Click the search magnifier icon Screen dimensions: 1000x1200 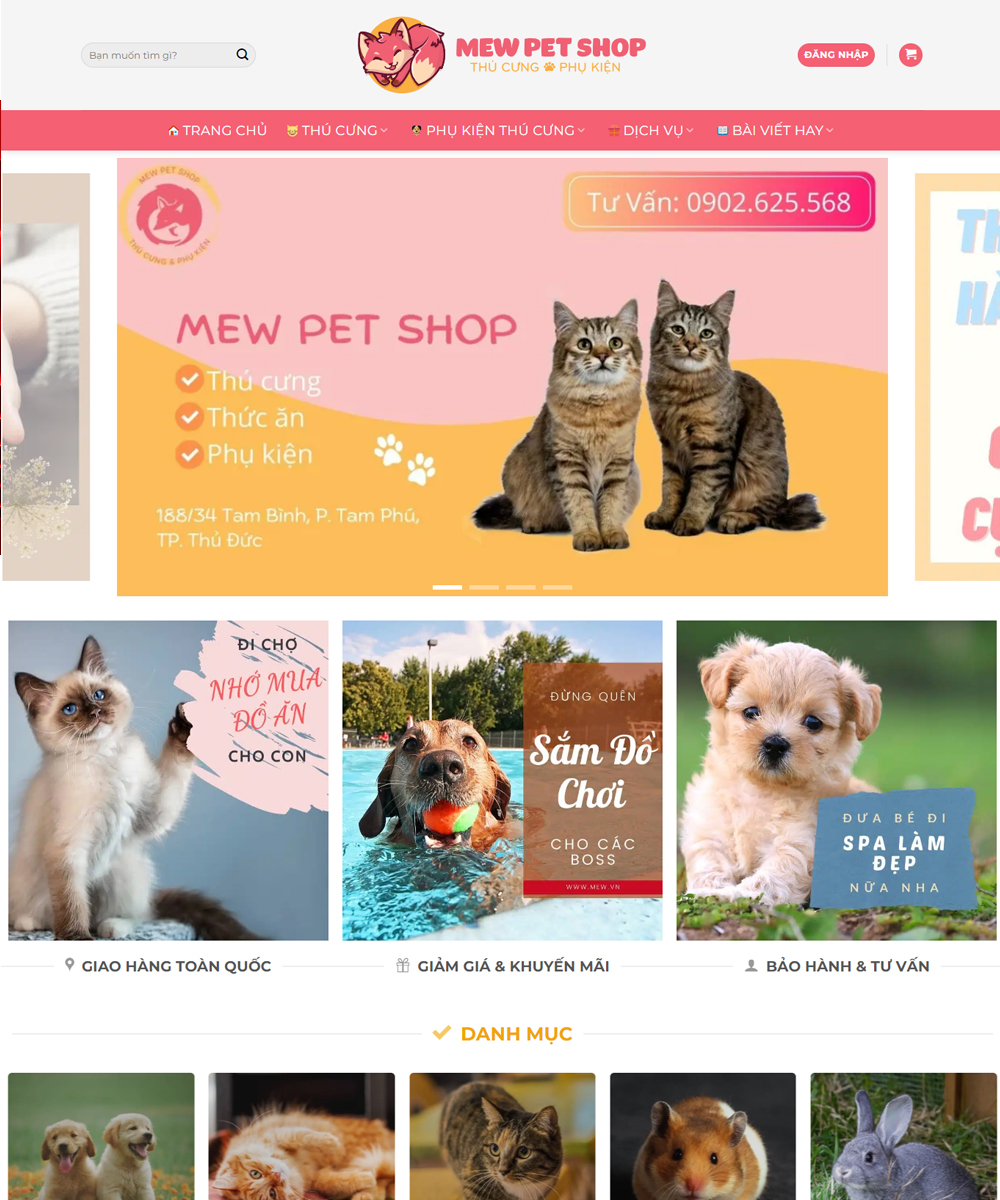point(242,55)
